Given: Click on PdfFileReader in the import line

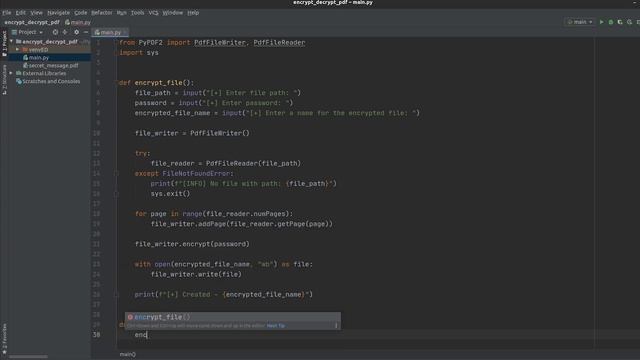Looking at the screenshot, I should click(279, 42).
